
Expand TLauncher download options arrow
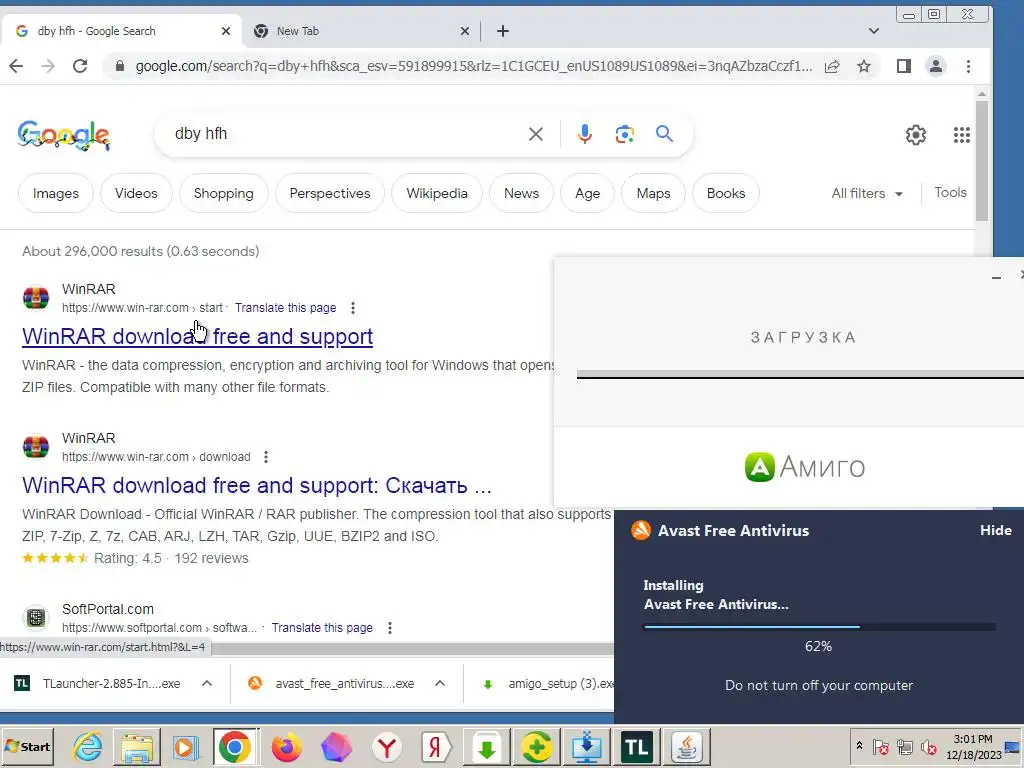[207, 683]
